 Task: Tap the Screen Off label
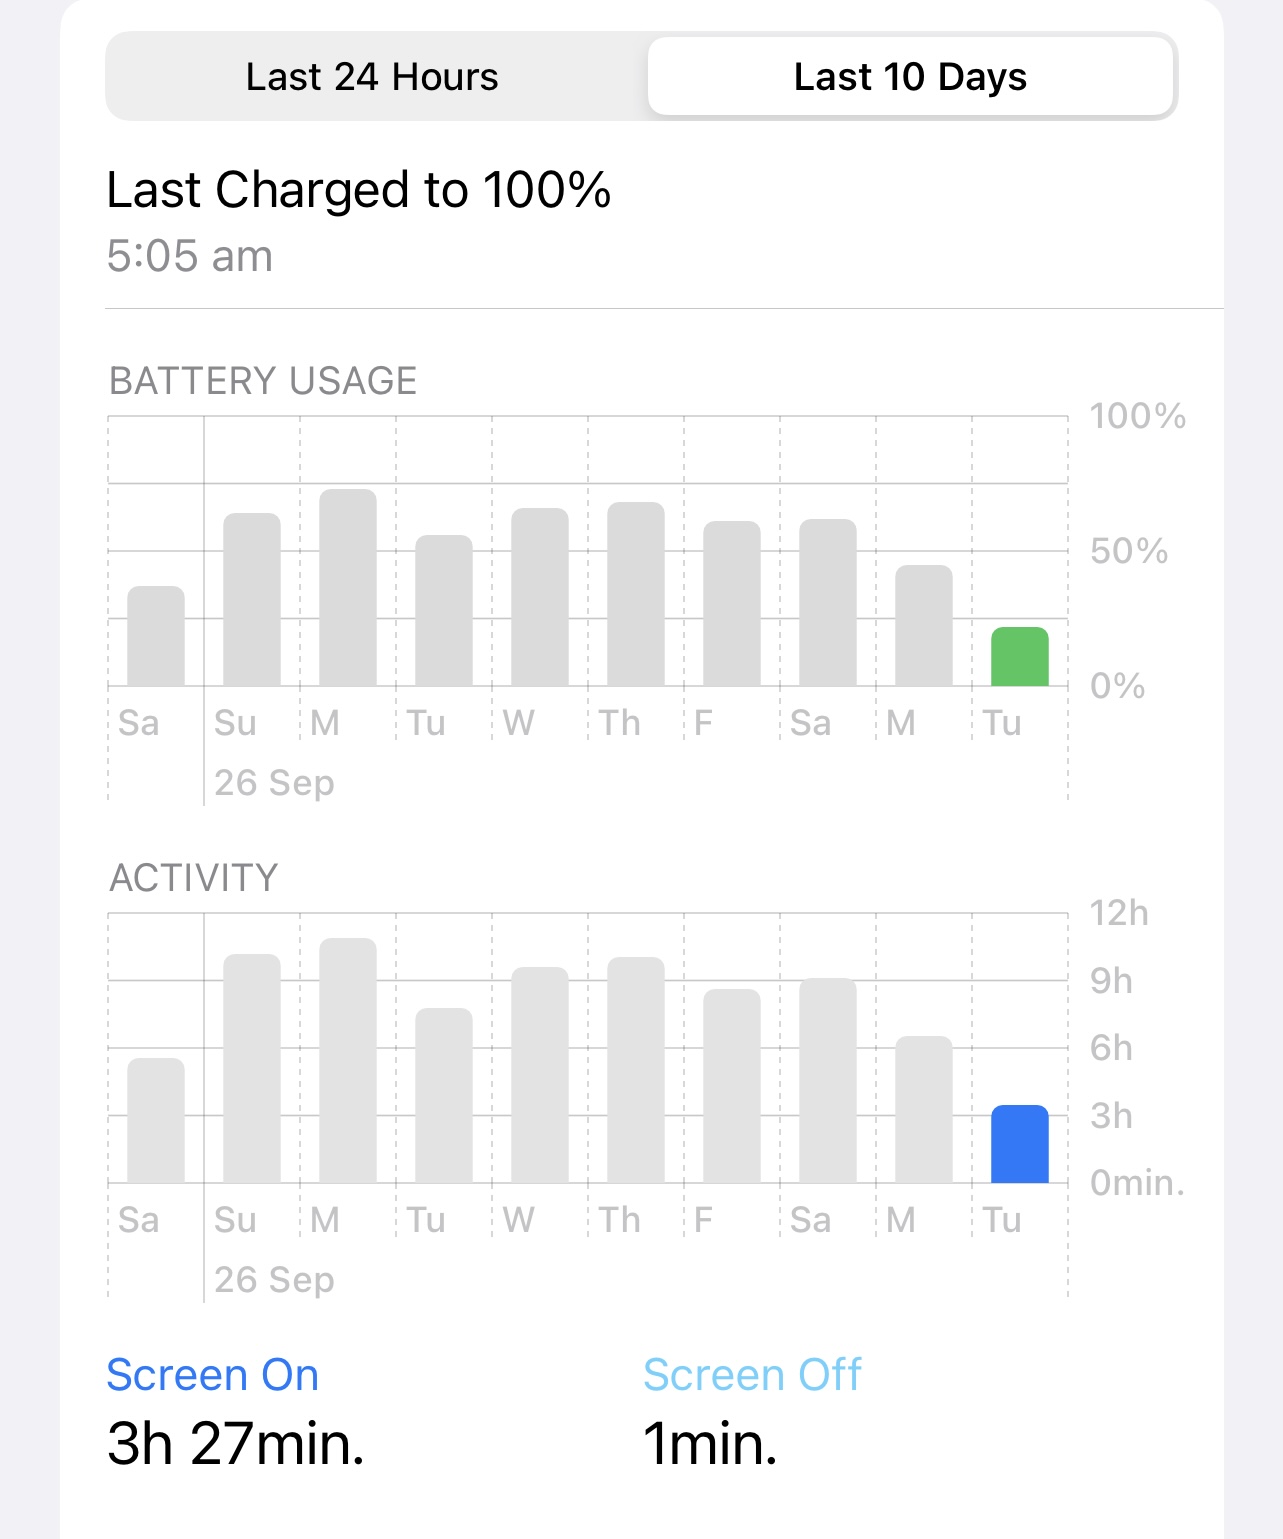click(x=752, y=1375)
